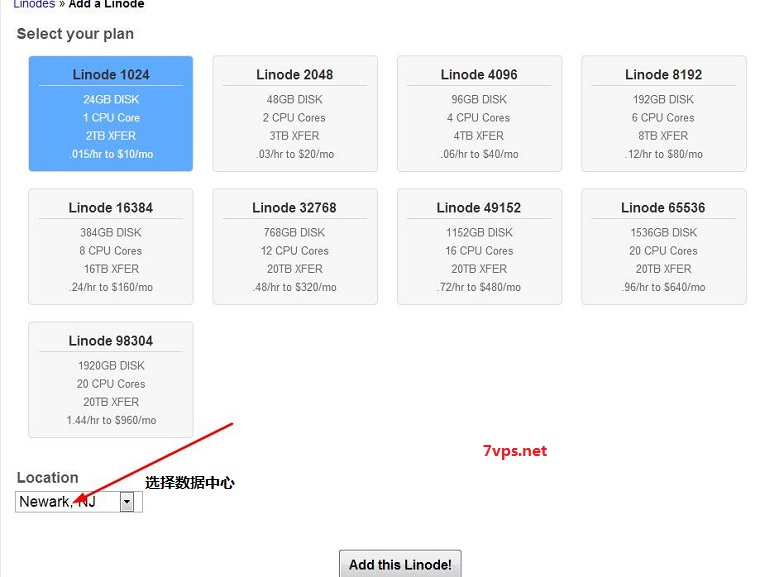Pick the Linode 32768 plan card
Image resolution: width=760 pixels, height=577 pixels.
pos(295,246)
